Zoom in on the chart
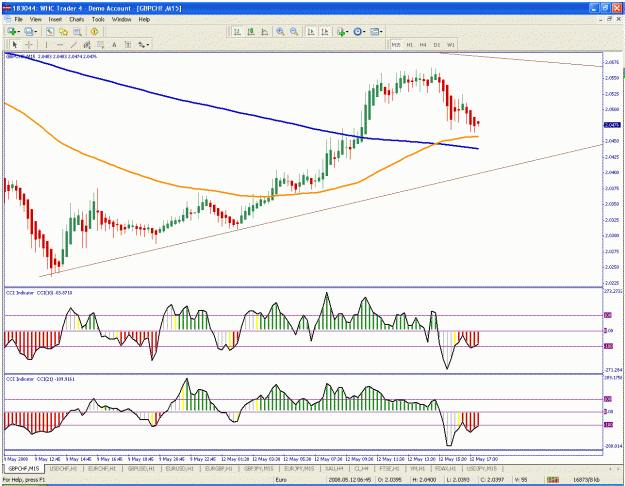The width and height of the screenshot is (625, 486). [281, 31]
